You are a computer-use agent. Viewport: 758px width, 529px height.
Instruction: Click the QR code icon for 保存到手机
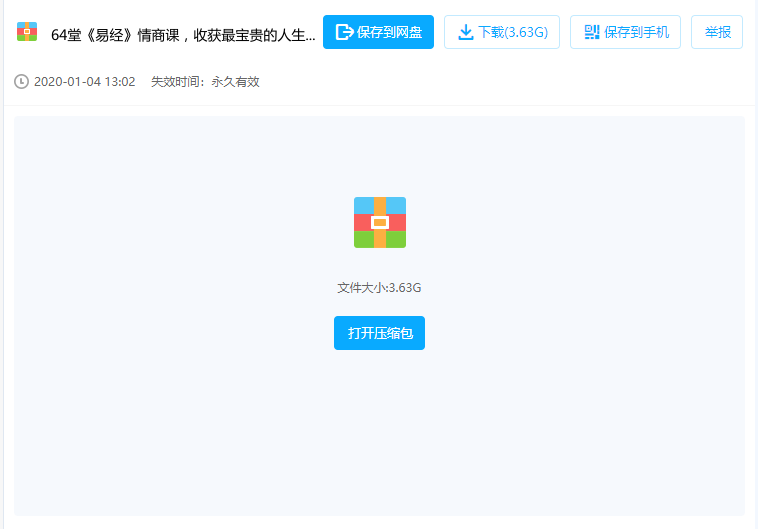tap(592, 32)
